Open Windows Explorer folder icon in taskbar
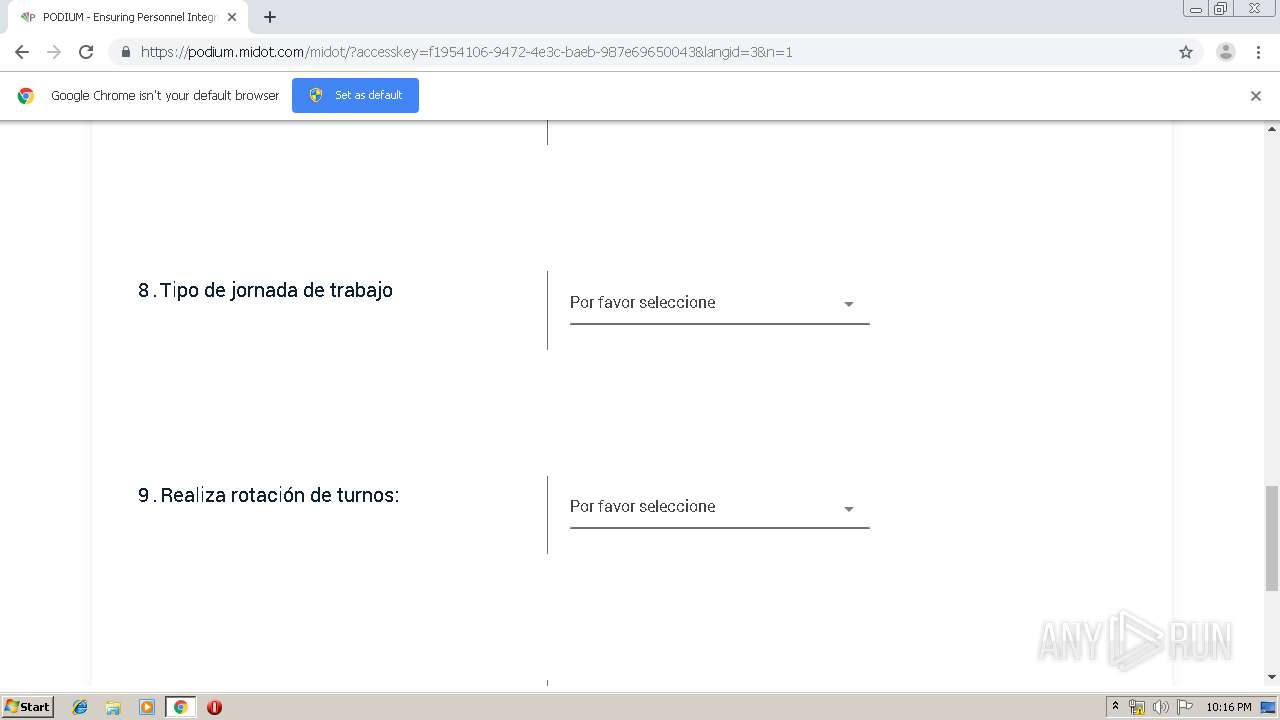This screenshot has height=720, width=1280. click(113, 707)
